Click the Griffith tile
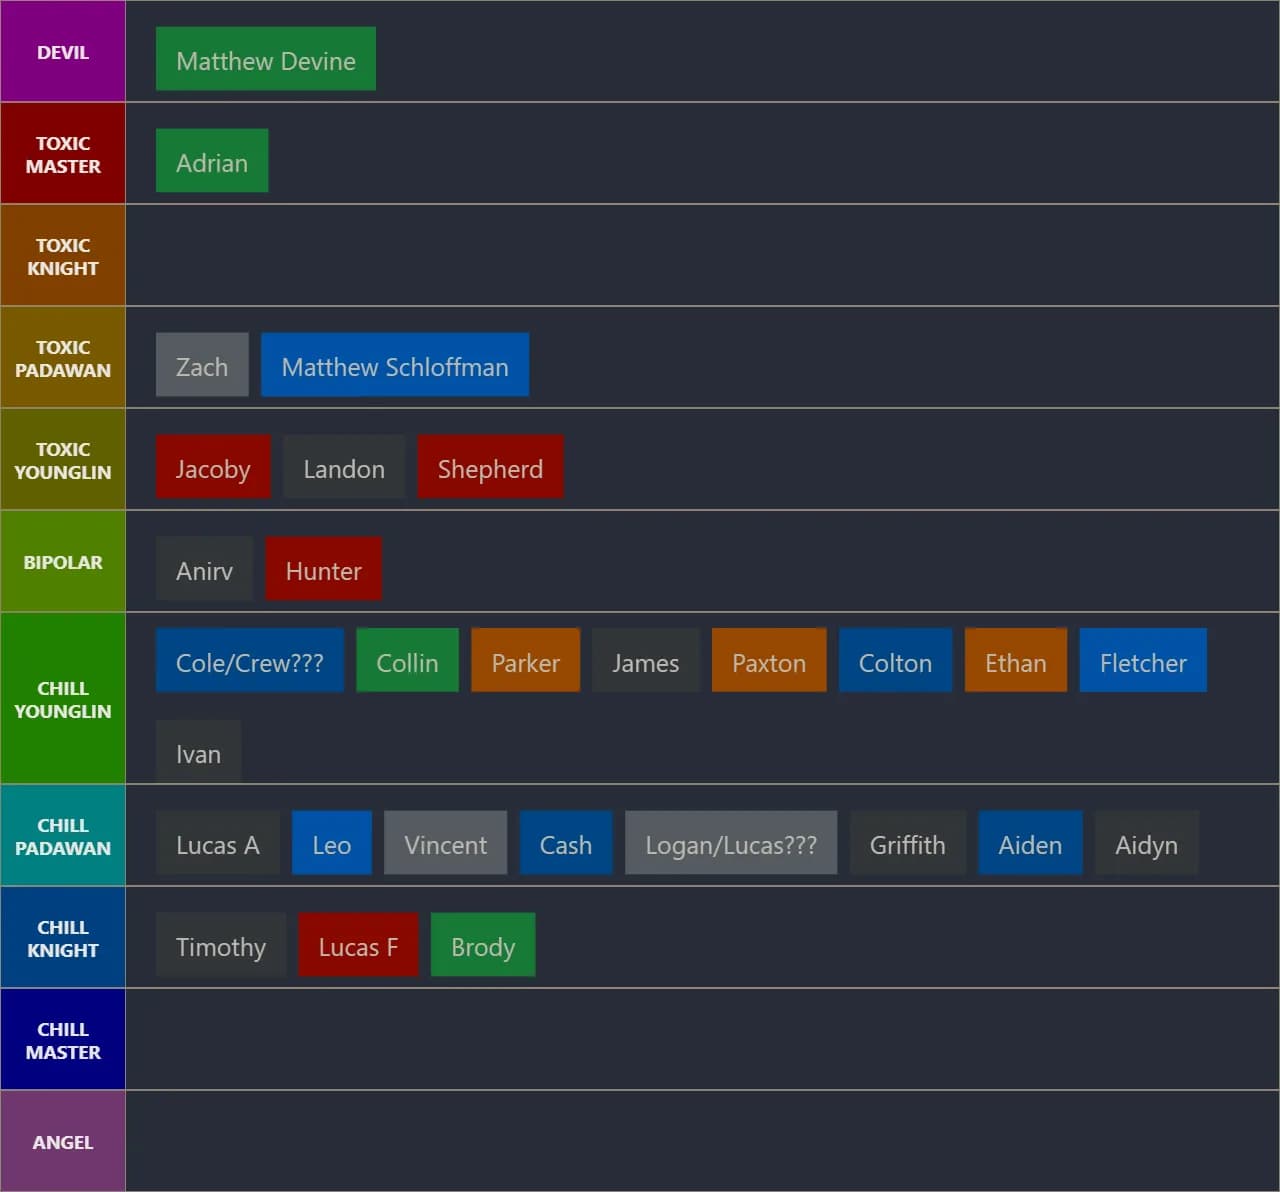Viewport: 1280px width, 1192px height. (x=907, y=844)
